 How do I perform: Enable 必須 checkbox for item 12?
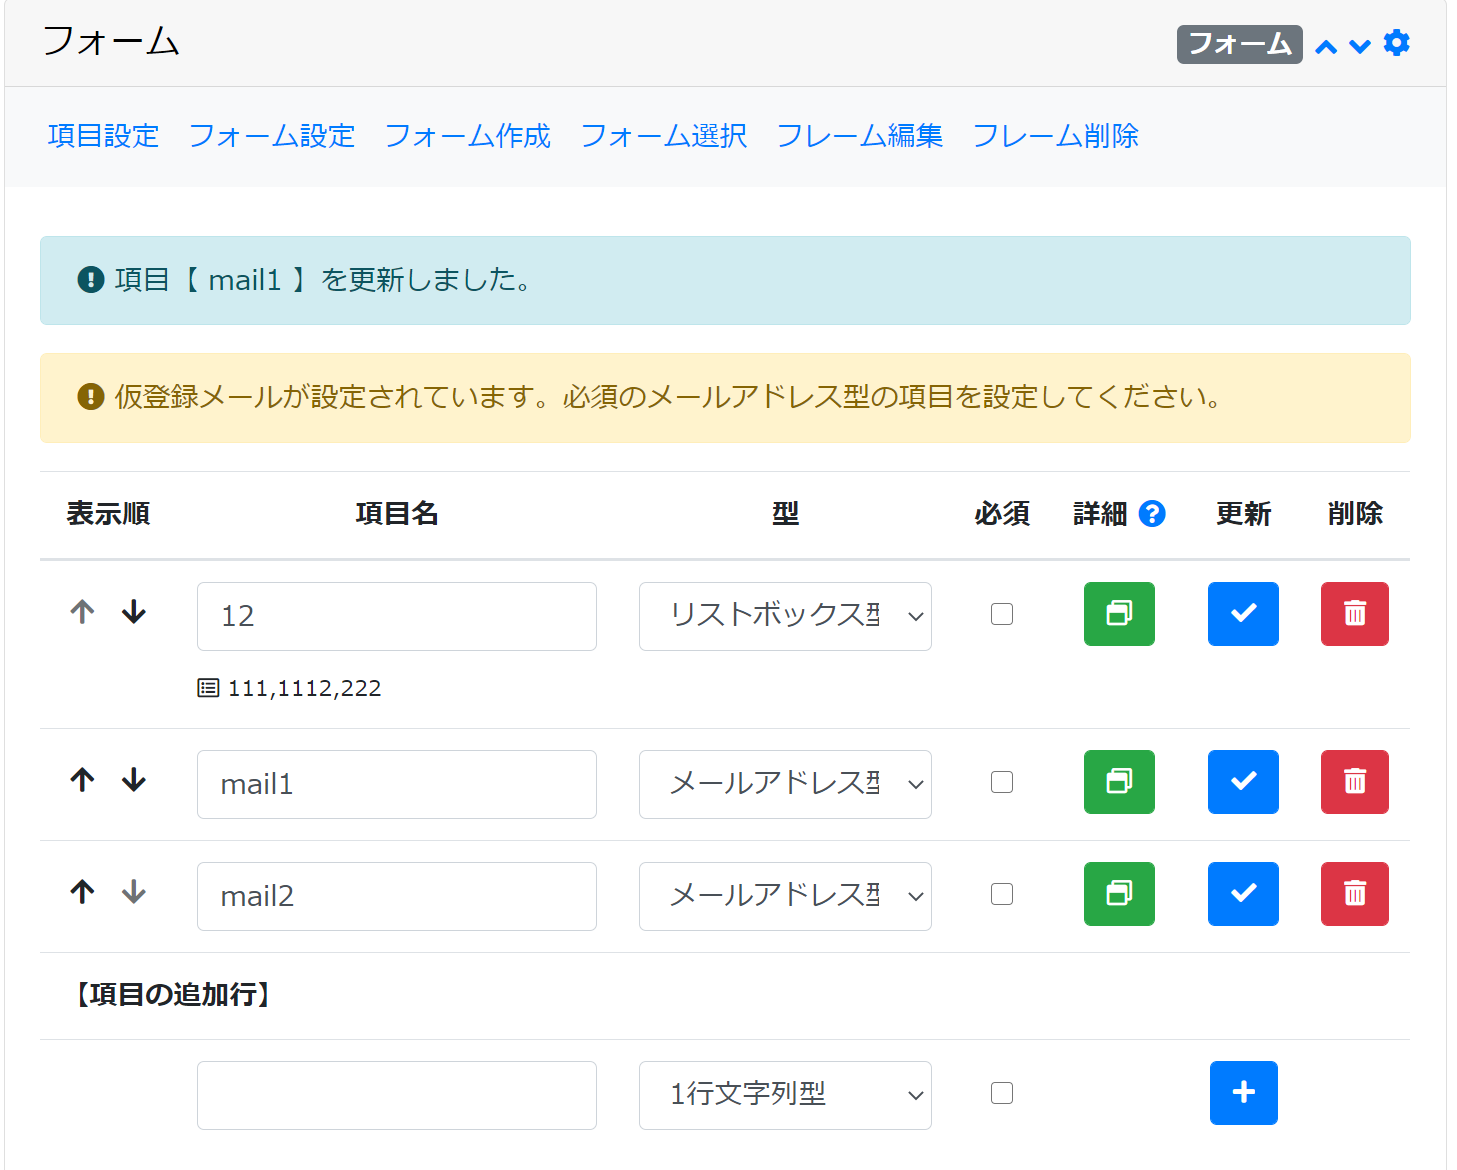[1001, 613]
